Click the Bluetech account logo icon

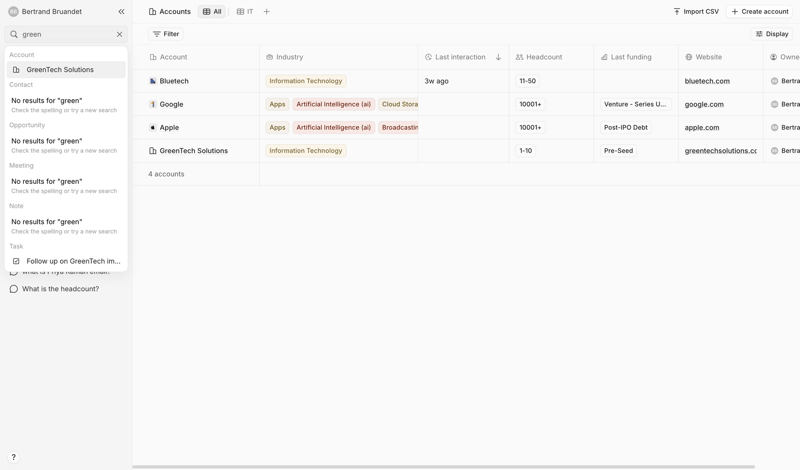pyautogui.click(x=153, y=81)
